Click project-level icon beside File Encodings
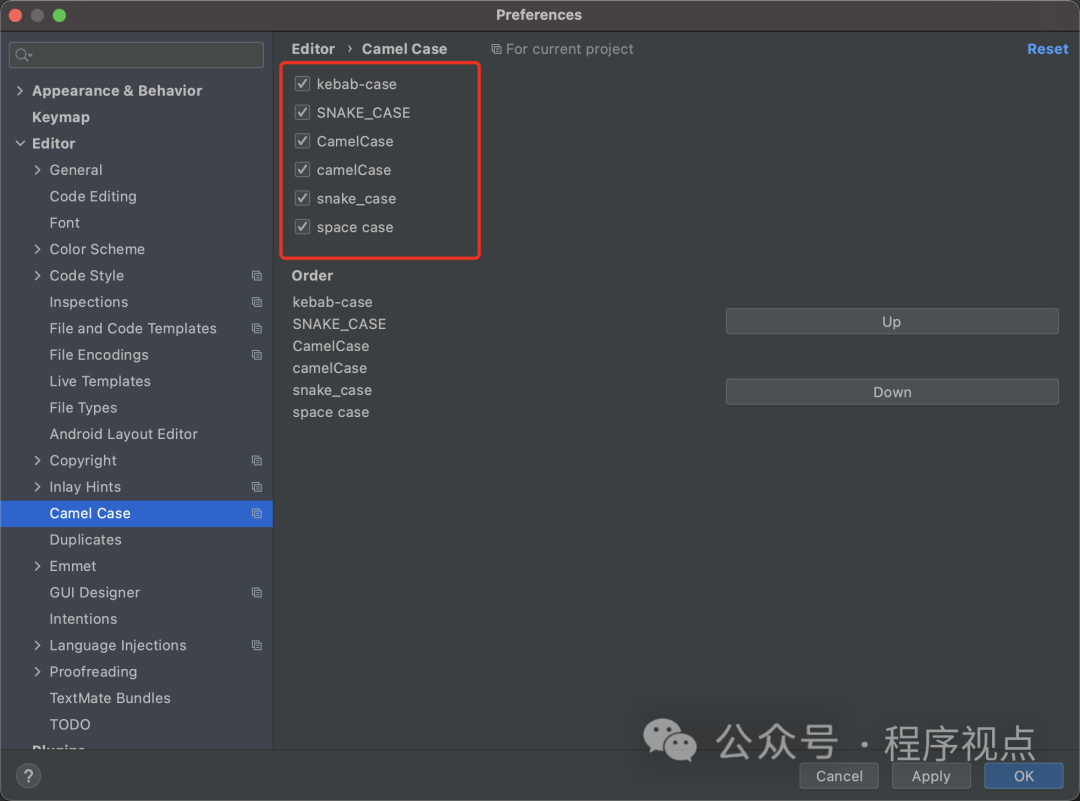Screen dimensions: 1080x801 click(257, 355)
